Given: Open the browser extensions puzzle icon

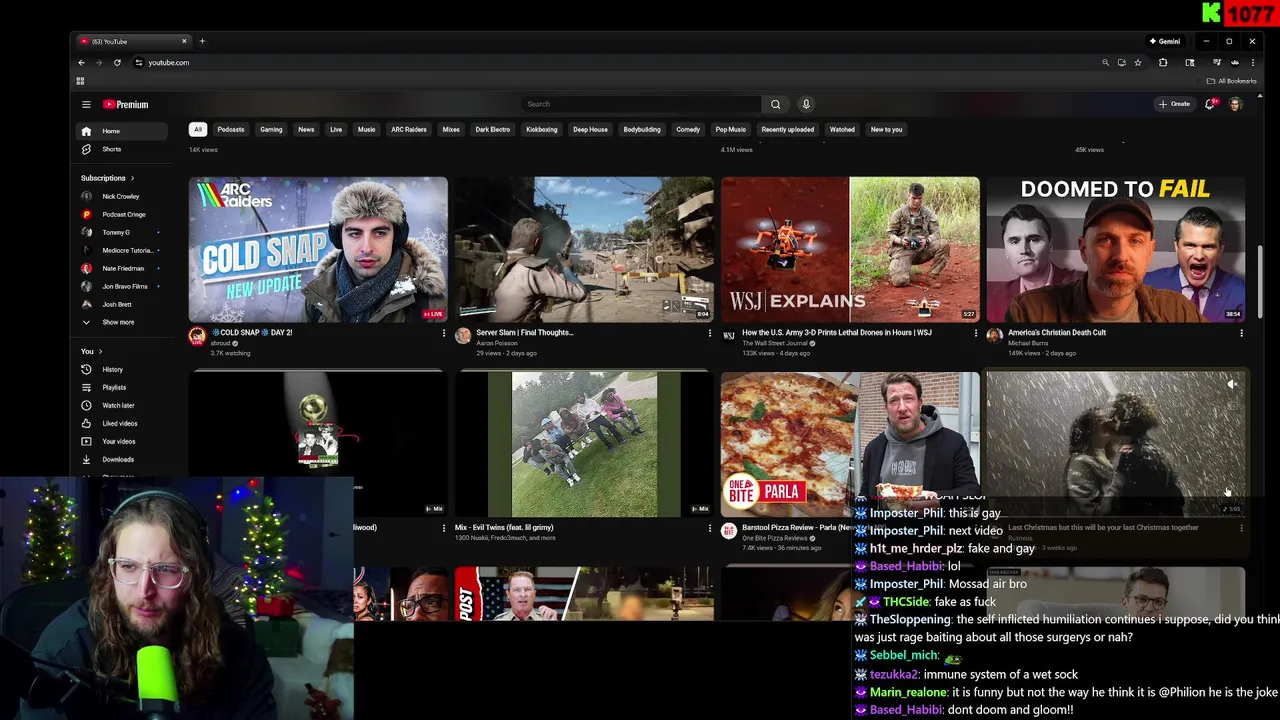Looking at the screenshot, I should tap(1163, 62).
